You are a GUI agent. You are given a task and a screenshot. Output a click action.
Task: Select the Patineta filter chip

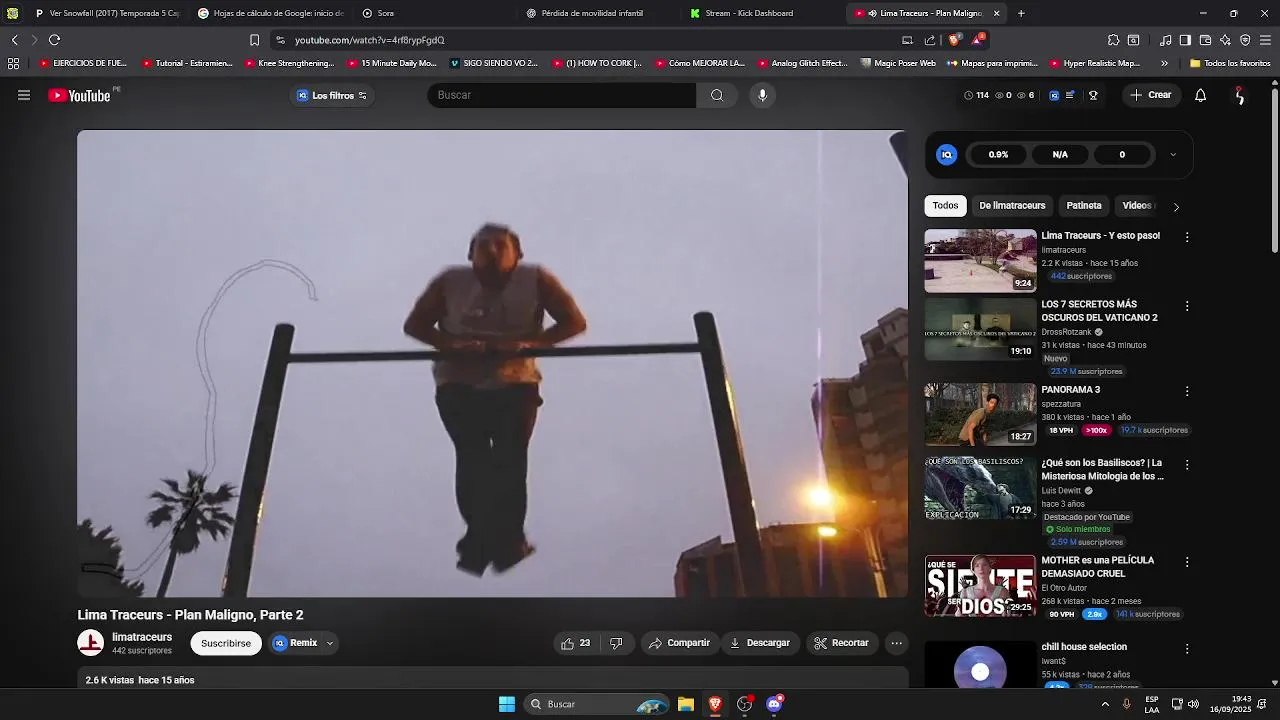[x=1084, y=206]
